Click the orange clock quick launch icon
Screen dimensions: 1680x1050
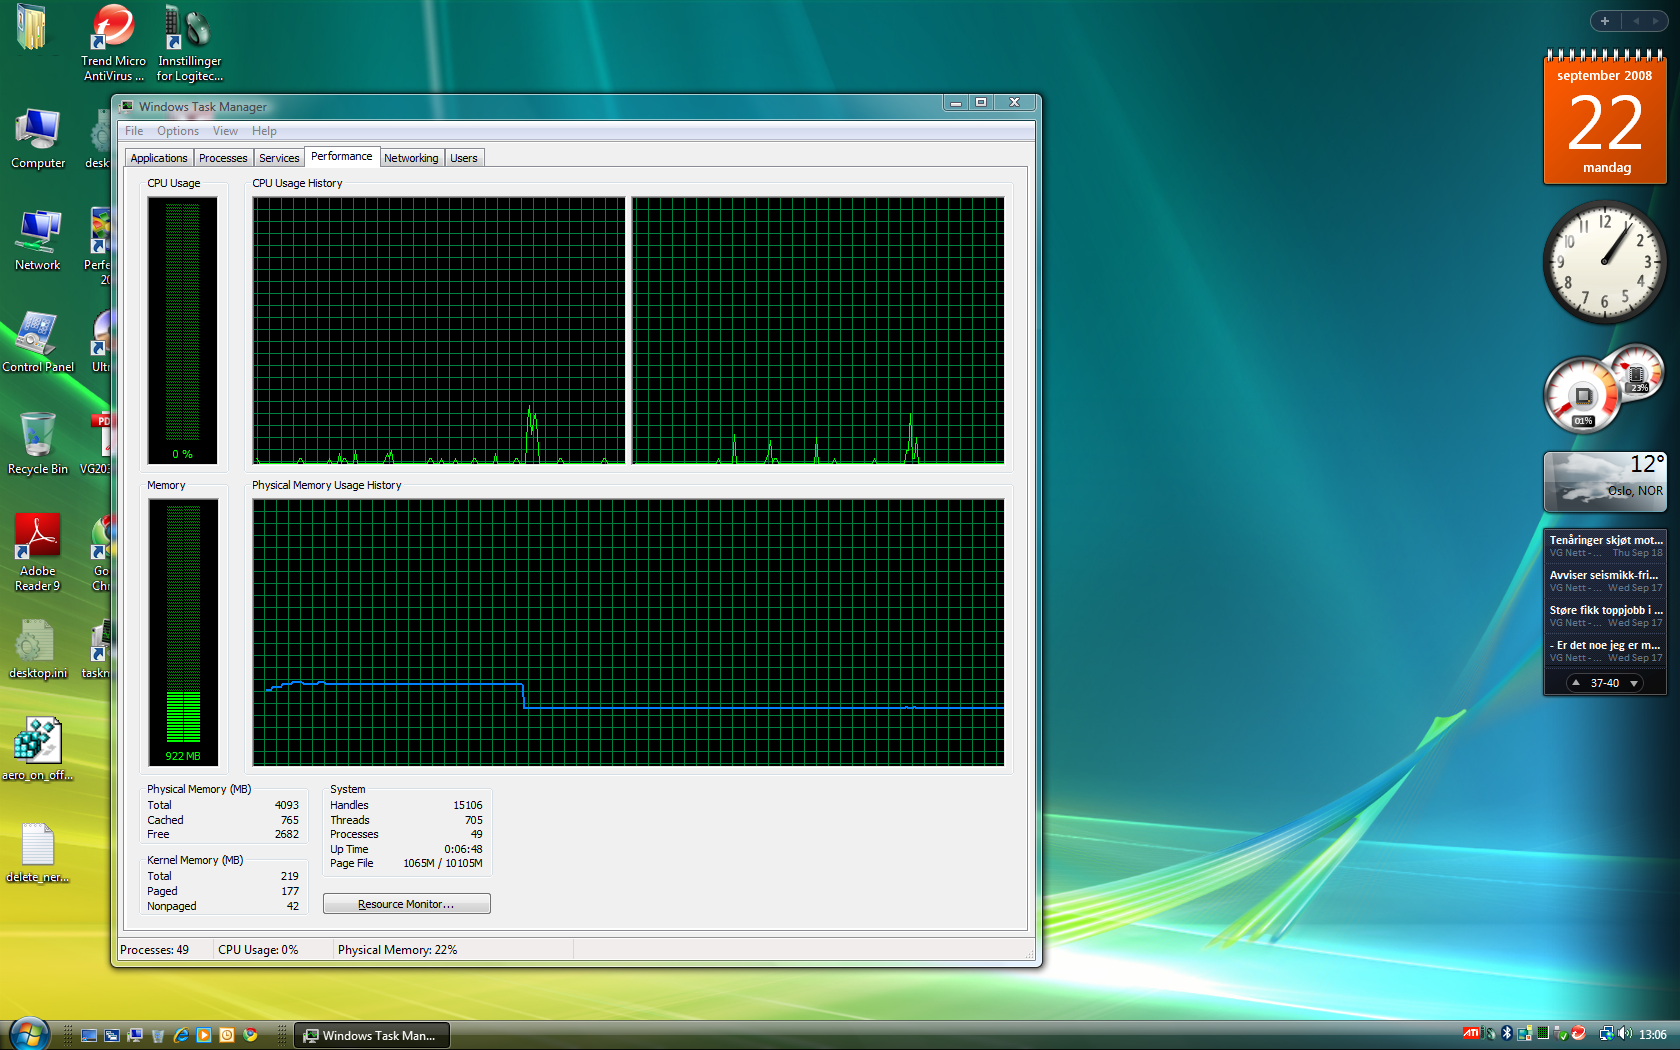coord(227,1035)
